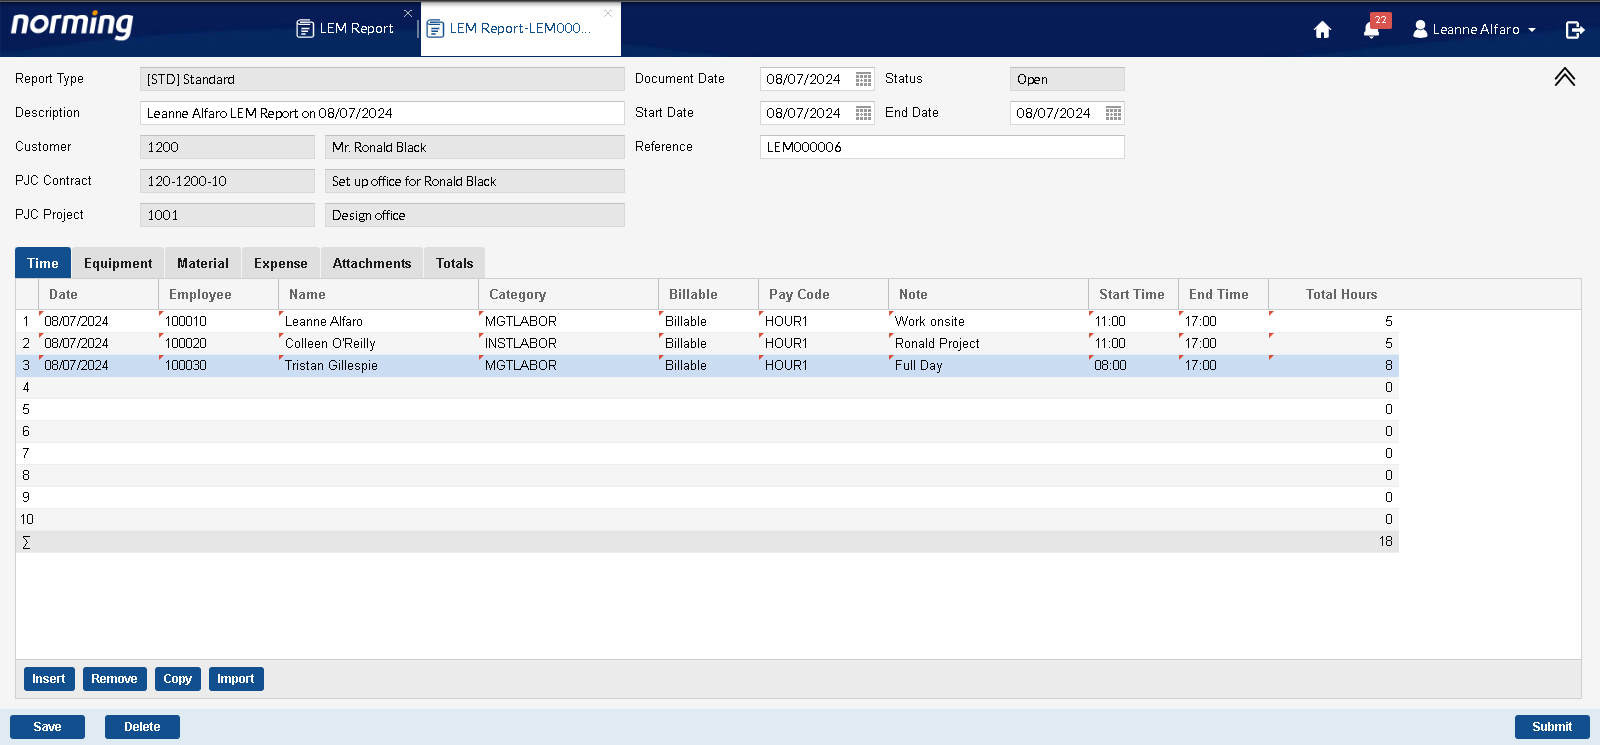Screen dimensions: 1600x745
Task: Close the LEM Report-LEM000... tab
Action: click(608, 13)
